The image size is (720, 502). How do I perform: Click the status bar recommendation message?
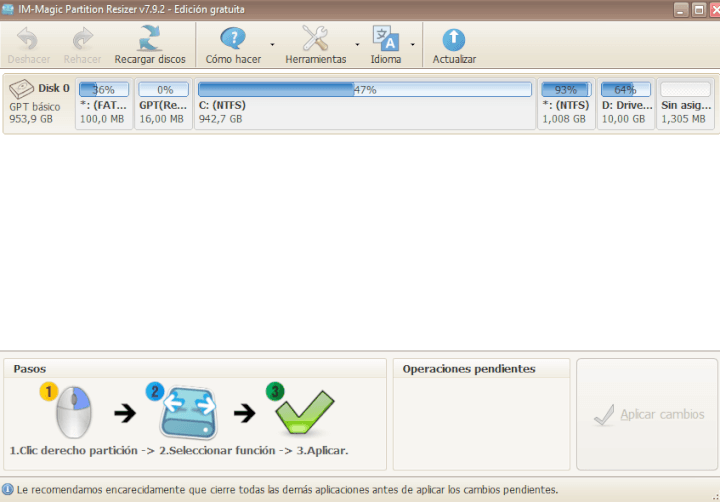287,490
